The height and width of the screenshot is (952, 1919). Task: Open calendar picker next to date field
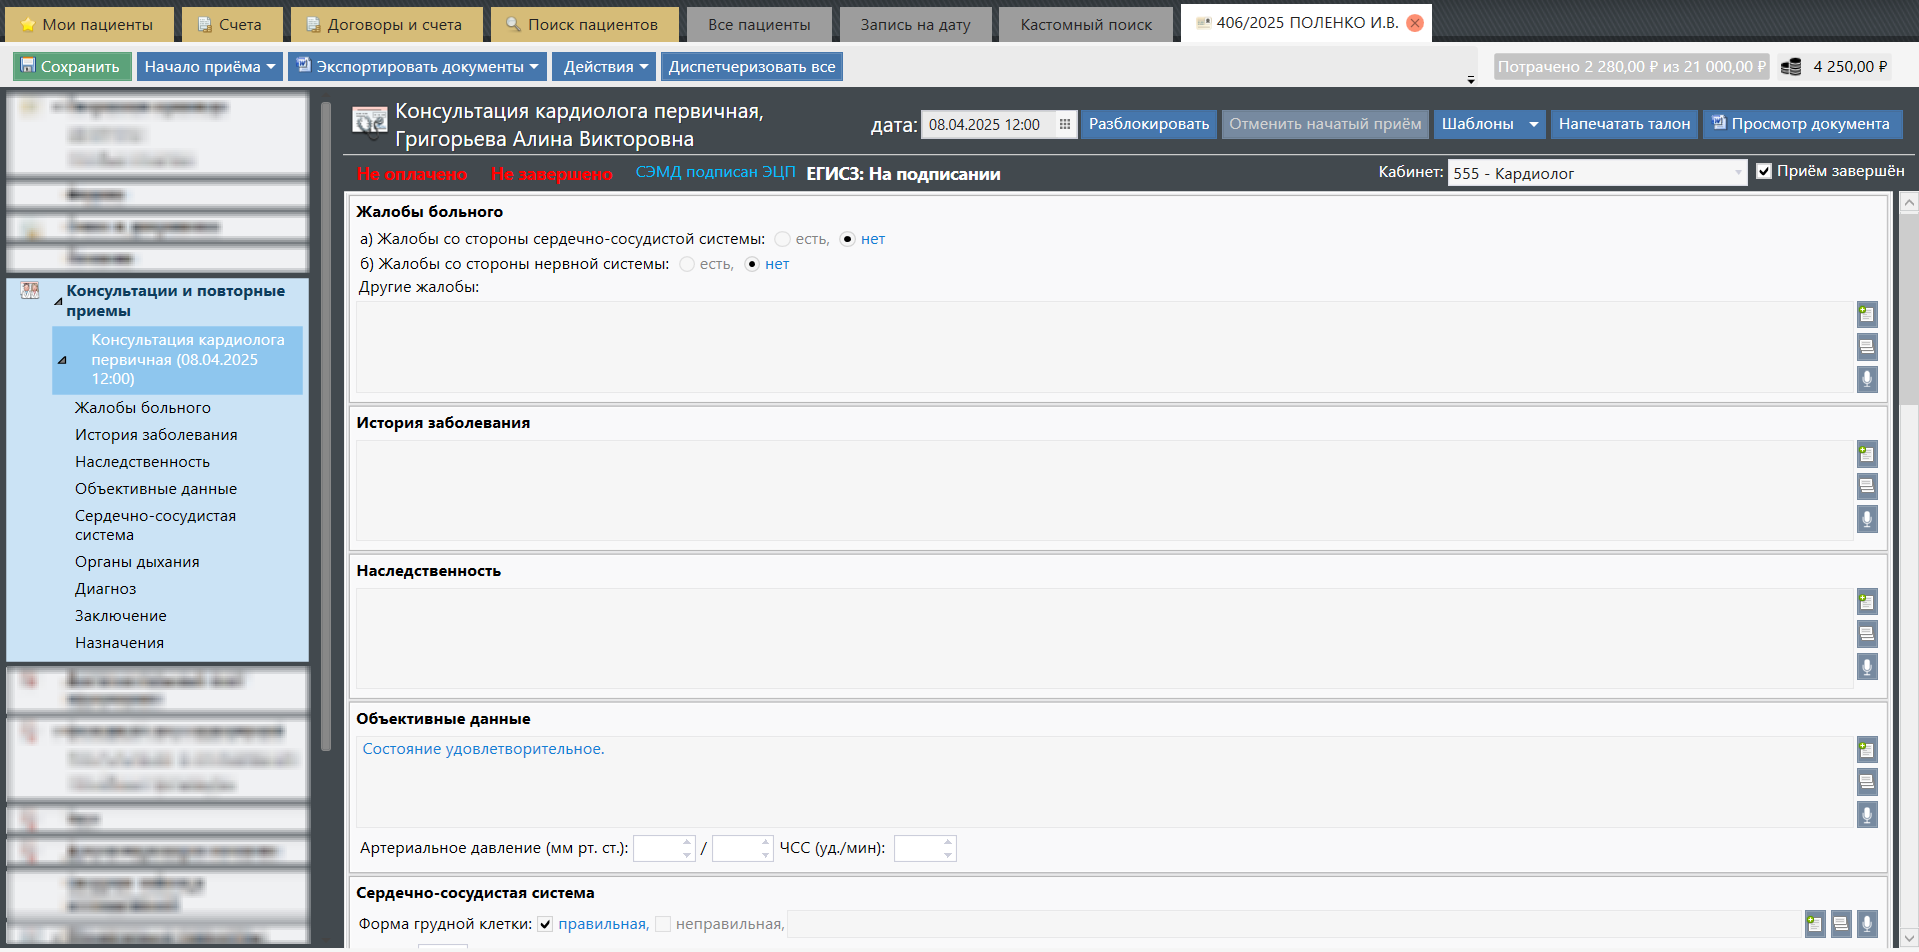tap(1064, 125)
